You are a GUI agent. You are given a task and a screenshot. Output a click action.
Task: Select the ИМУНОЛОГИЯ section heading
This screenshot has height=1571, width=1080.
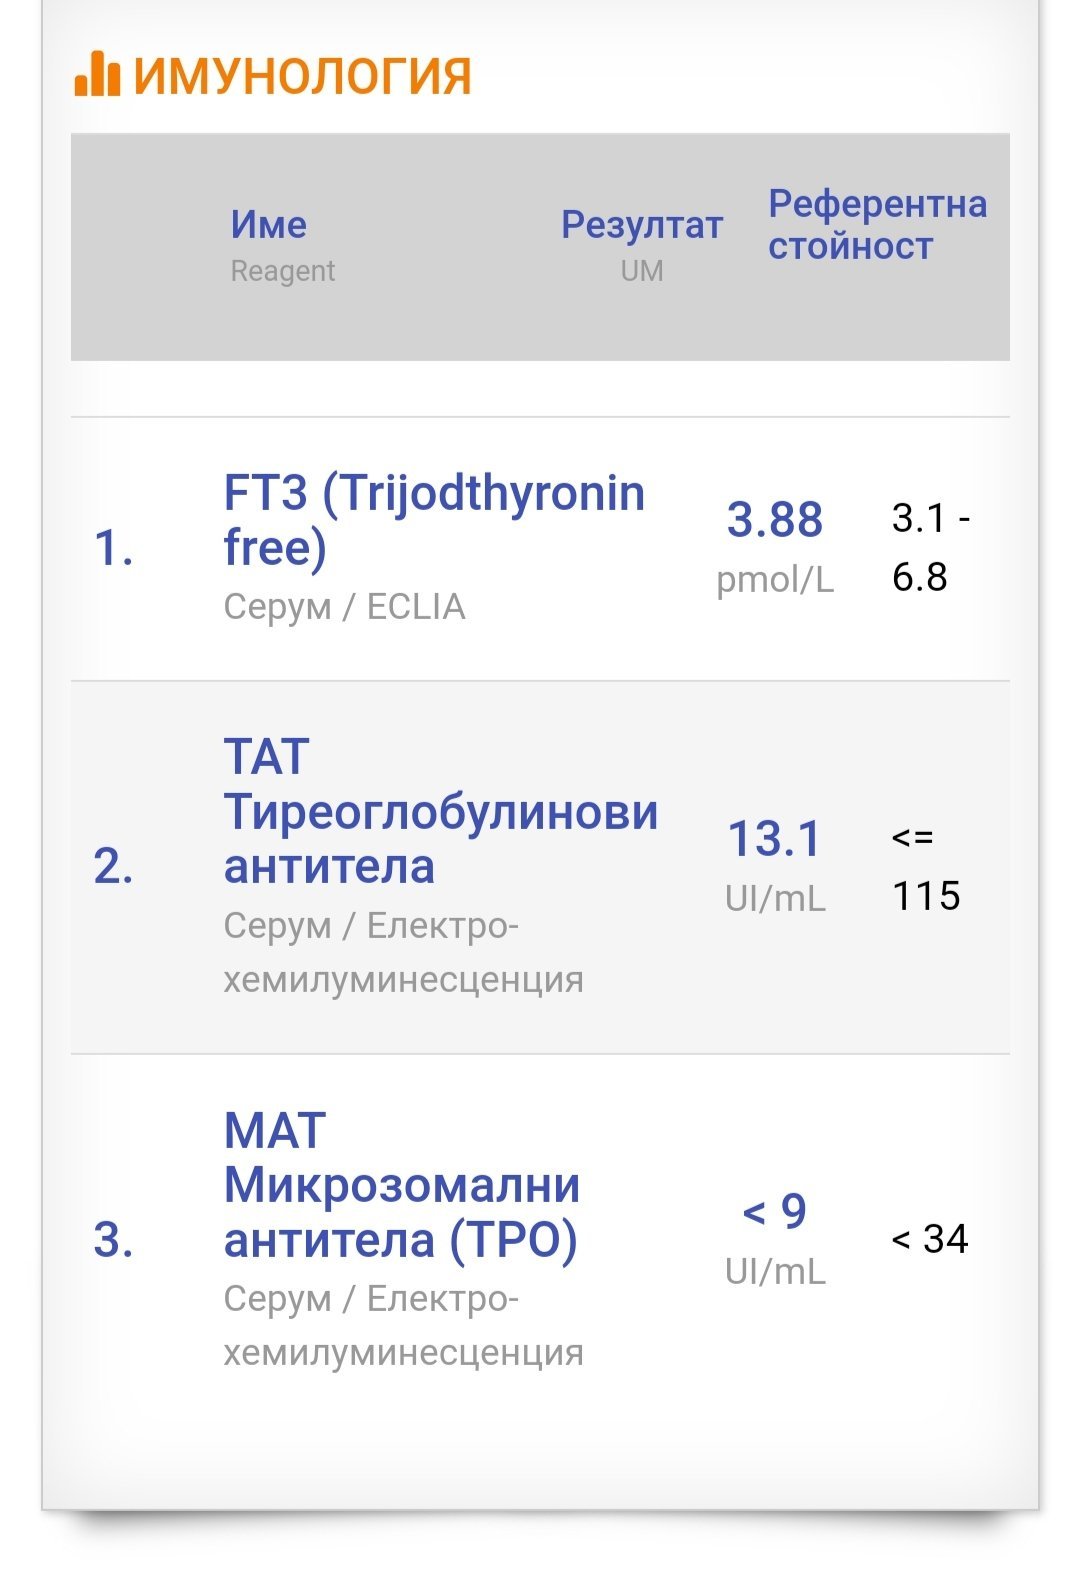coord(302,76)
